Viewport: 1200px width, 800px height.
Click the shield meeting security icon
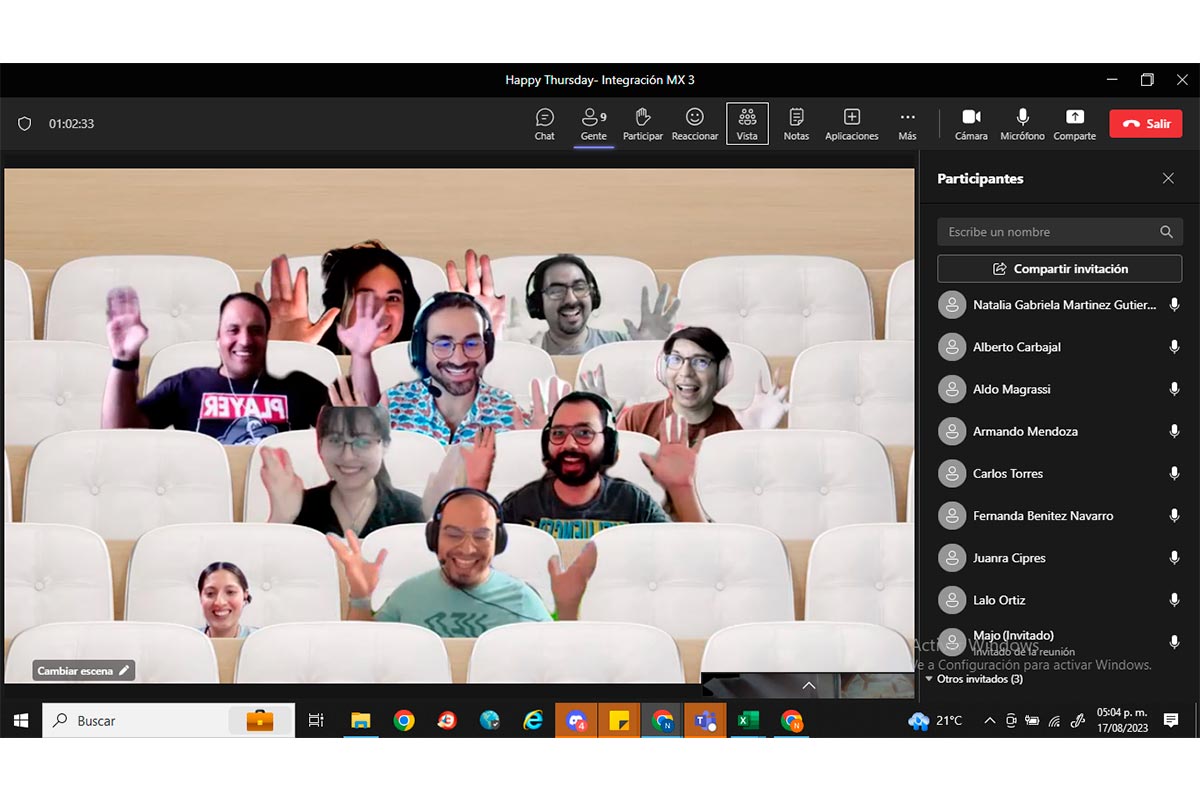[x=25, y=124]
